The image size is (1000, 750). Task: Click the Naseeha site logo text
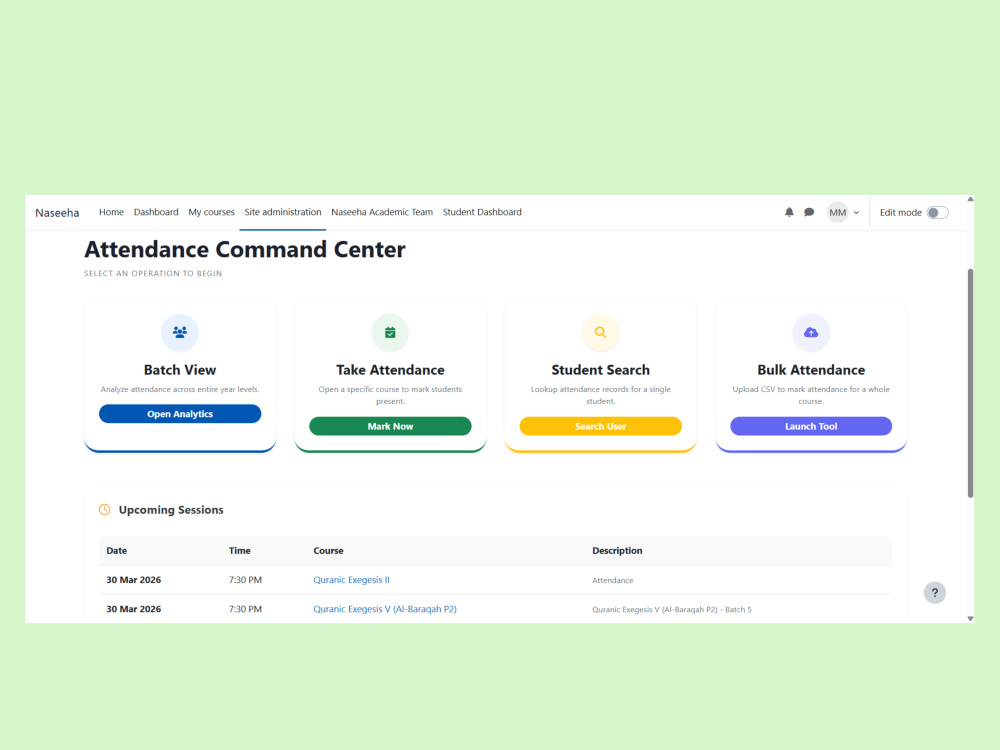(57, 213)
